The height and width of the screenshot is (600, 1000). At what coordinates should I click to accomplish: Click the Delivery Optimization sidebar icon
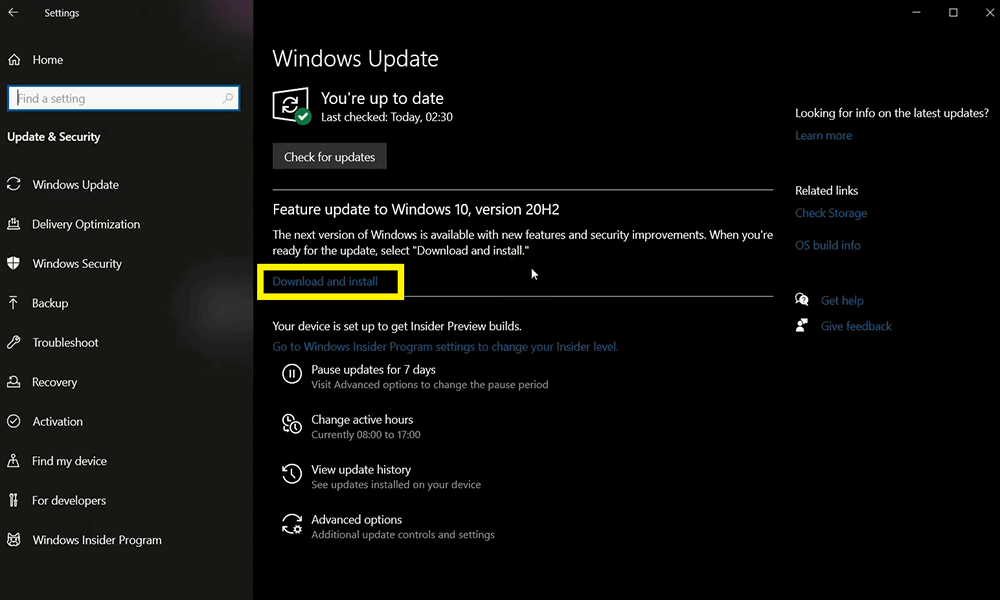click(13, 224)
